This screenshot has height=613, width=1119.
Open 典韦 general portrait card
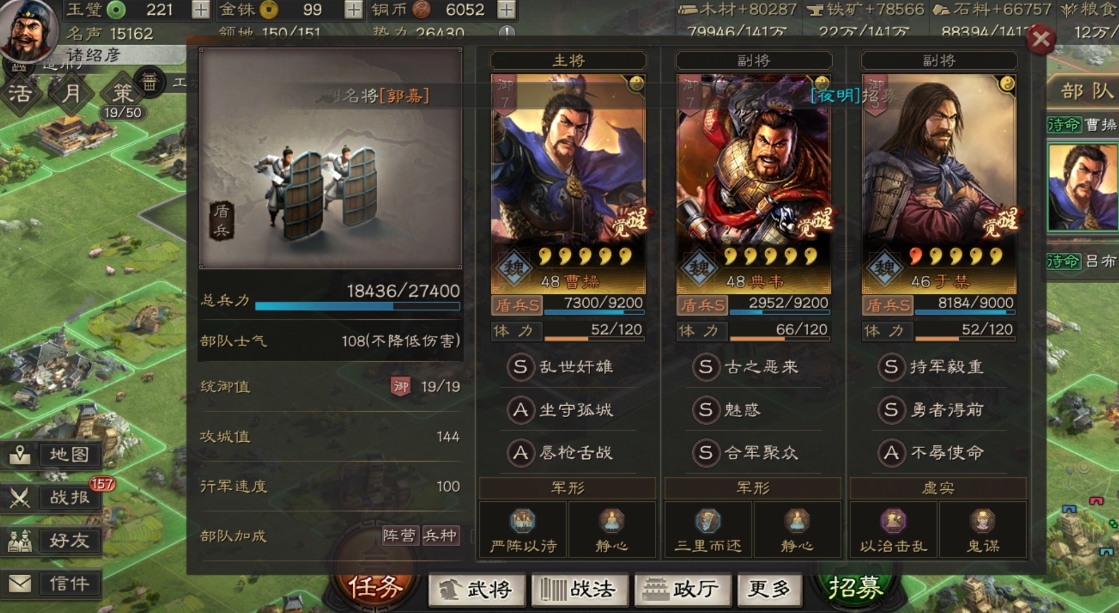754,184
